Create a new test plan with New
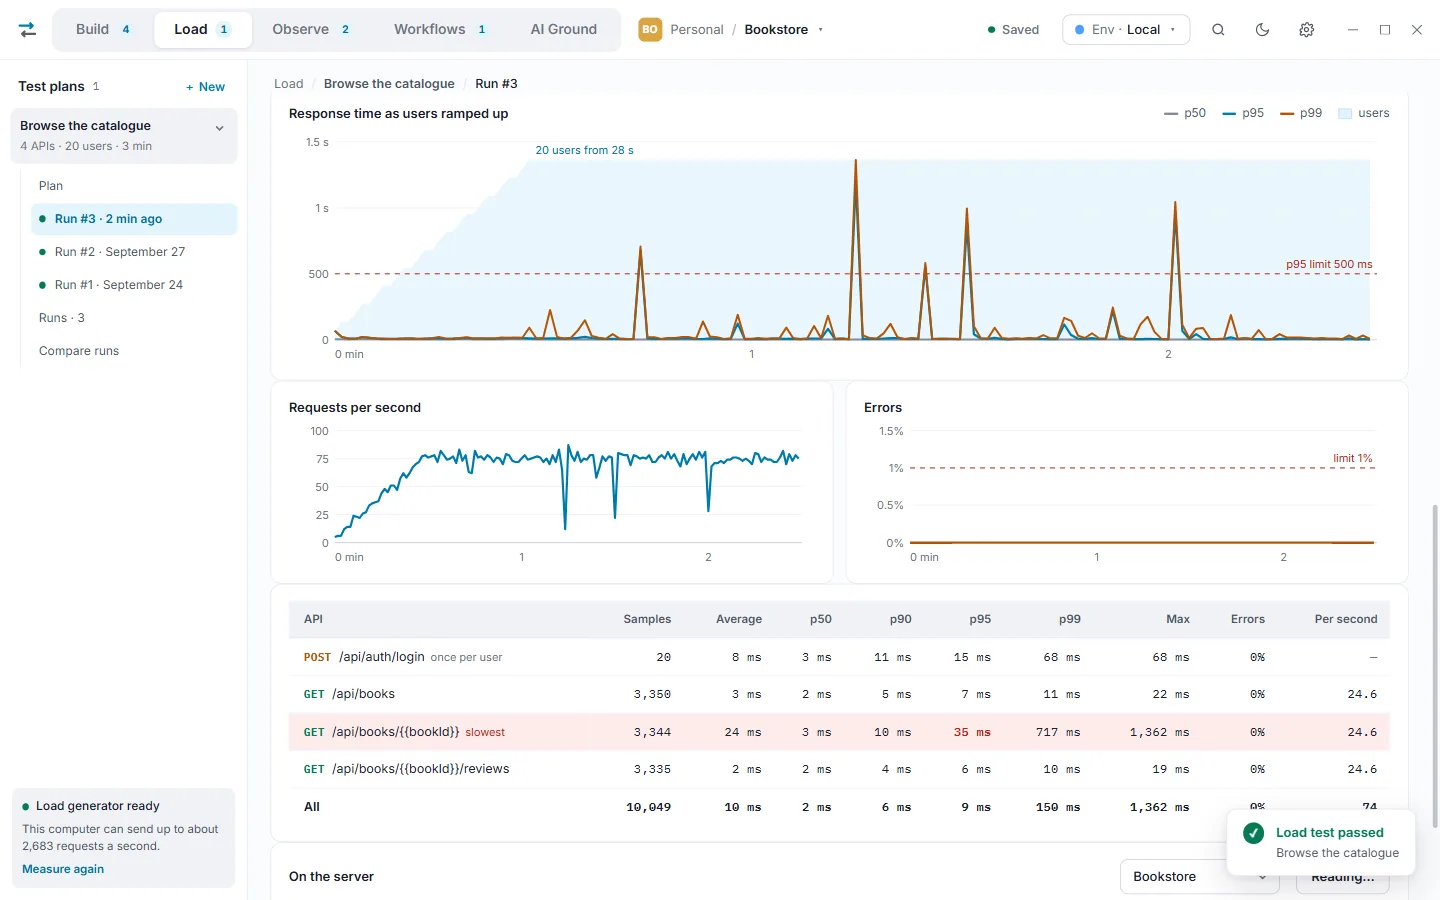 pos(205,87)
